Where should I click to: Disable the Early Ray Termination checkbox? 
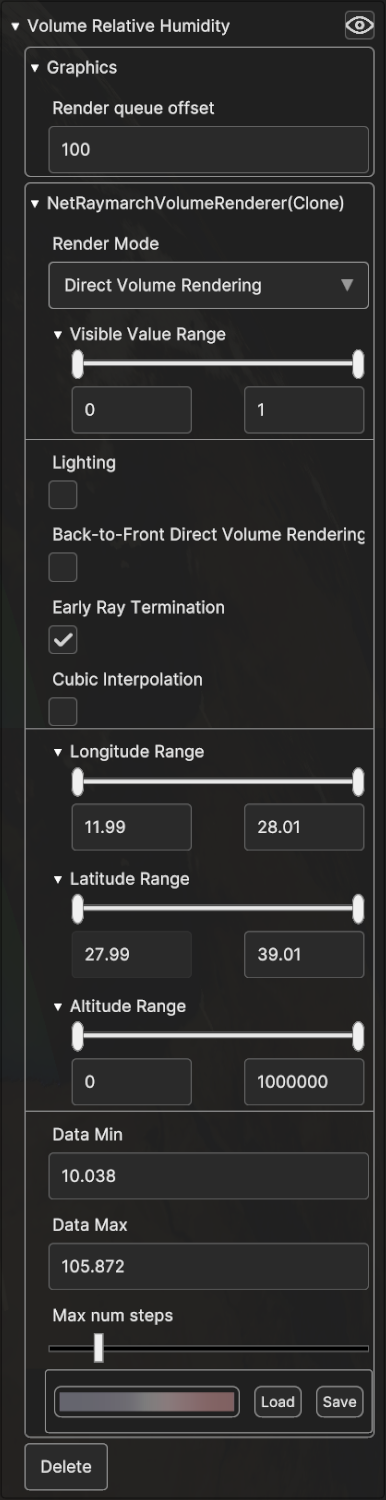click(x=63, y=640)
